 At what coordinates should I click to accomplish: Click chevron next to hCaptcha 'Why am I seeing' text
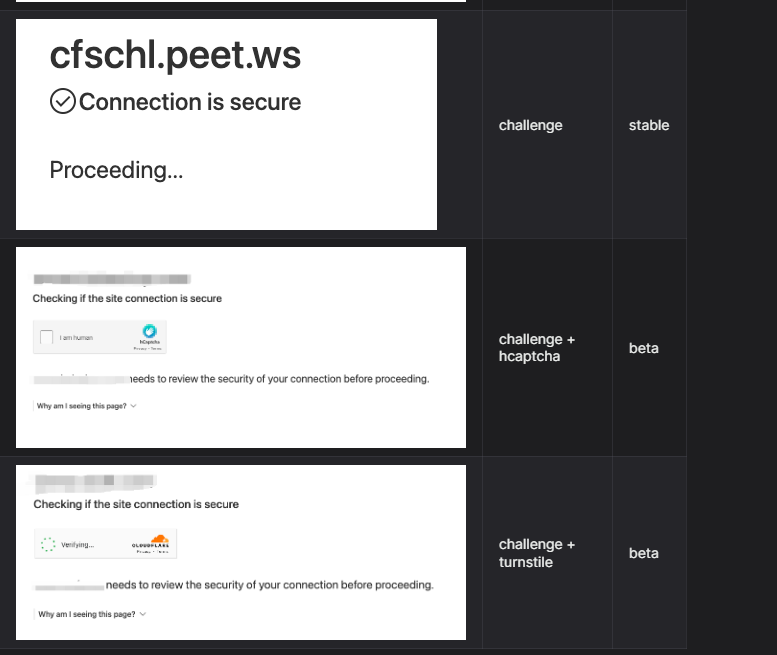coord(133,406)
